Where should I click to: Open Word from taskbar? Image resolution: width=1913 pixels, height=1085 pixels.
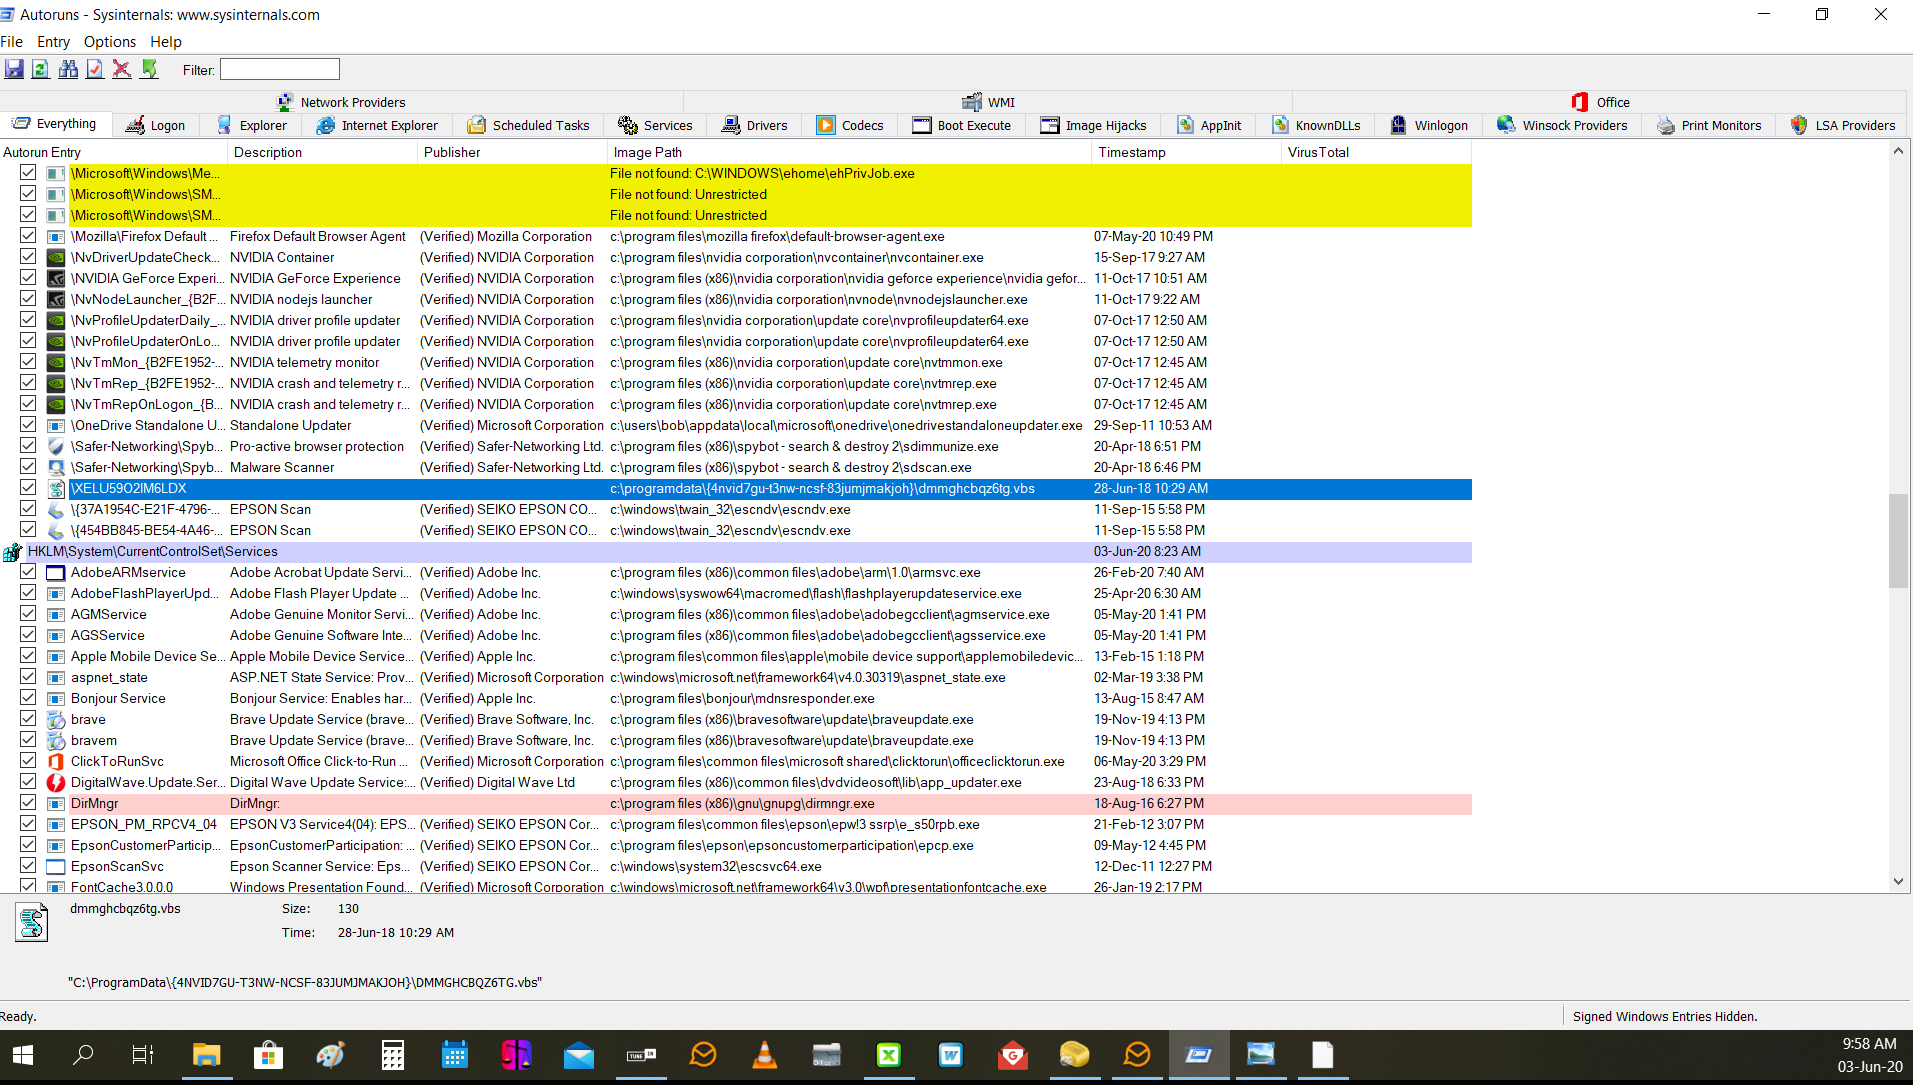(x=950, y=1055)
